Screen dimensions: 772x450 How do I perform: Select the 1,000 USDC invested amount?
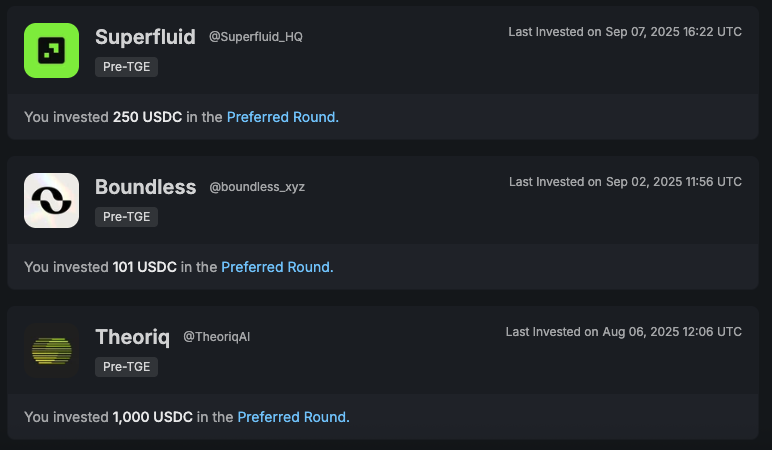coord(153,417)
